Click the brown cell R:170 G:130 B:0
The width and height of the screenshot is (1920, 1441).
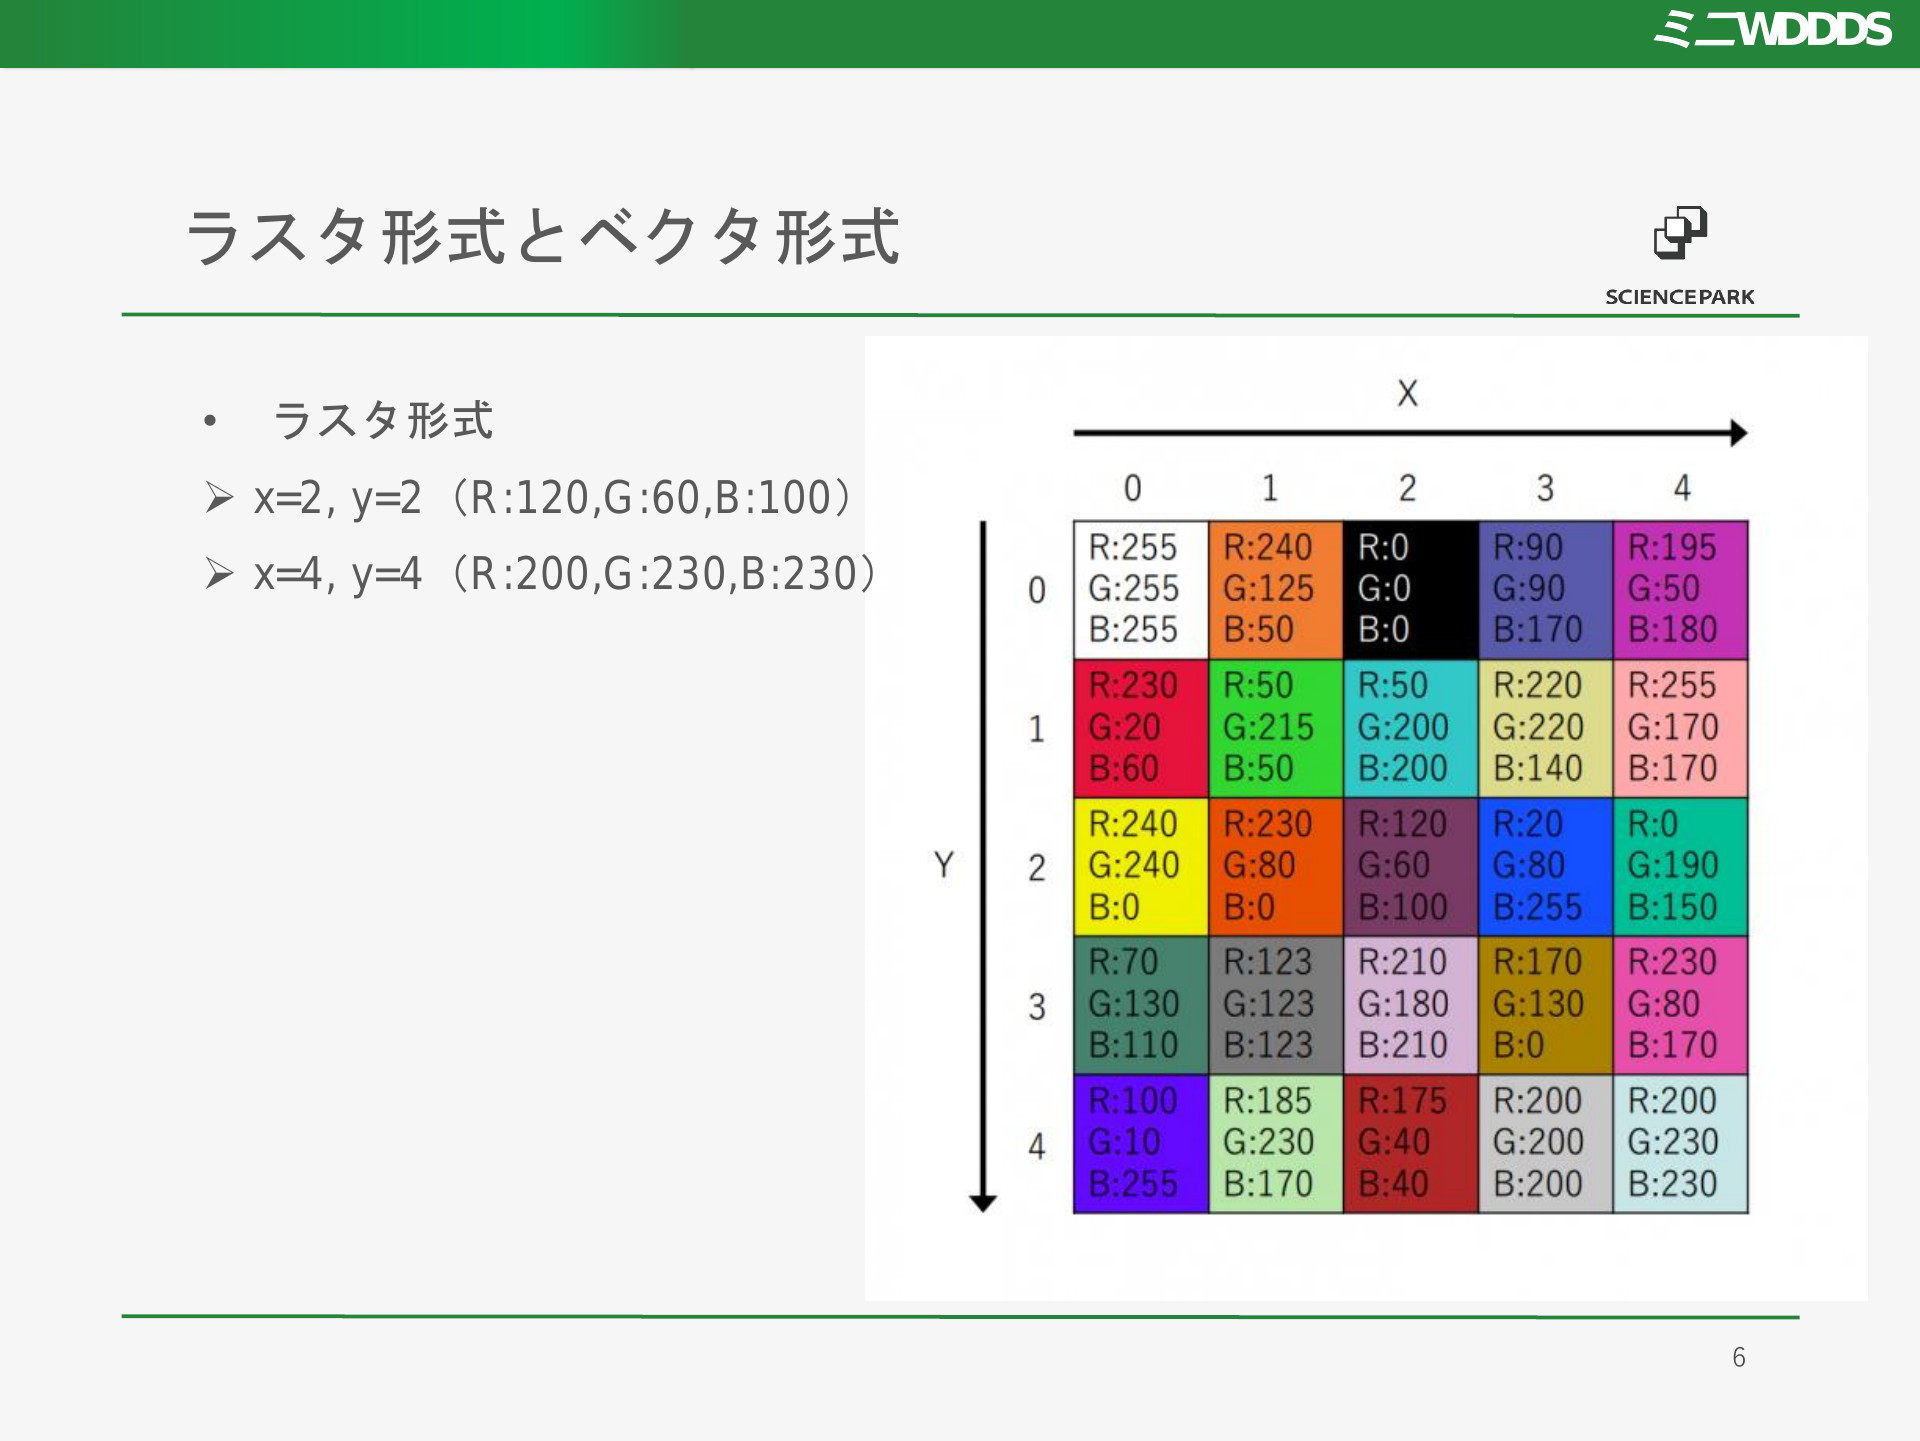coord(1546,1005)
